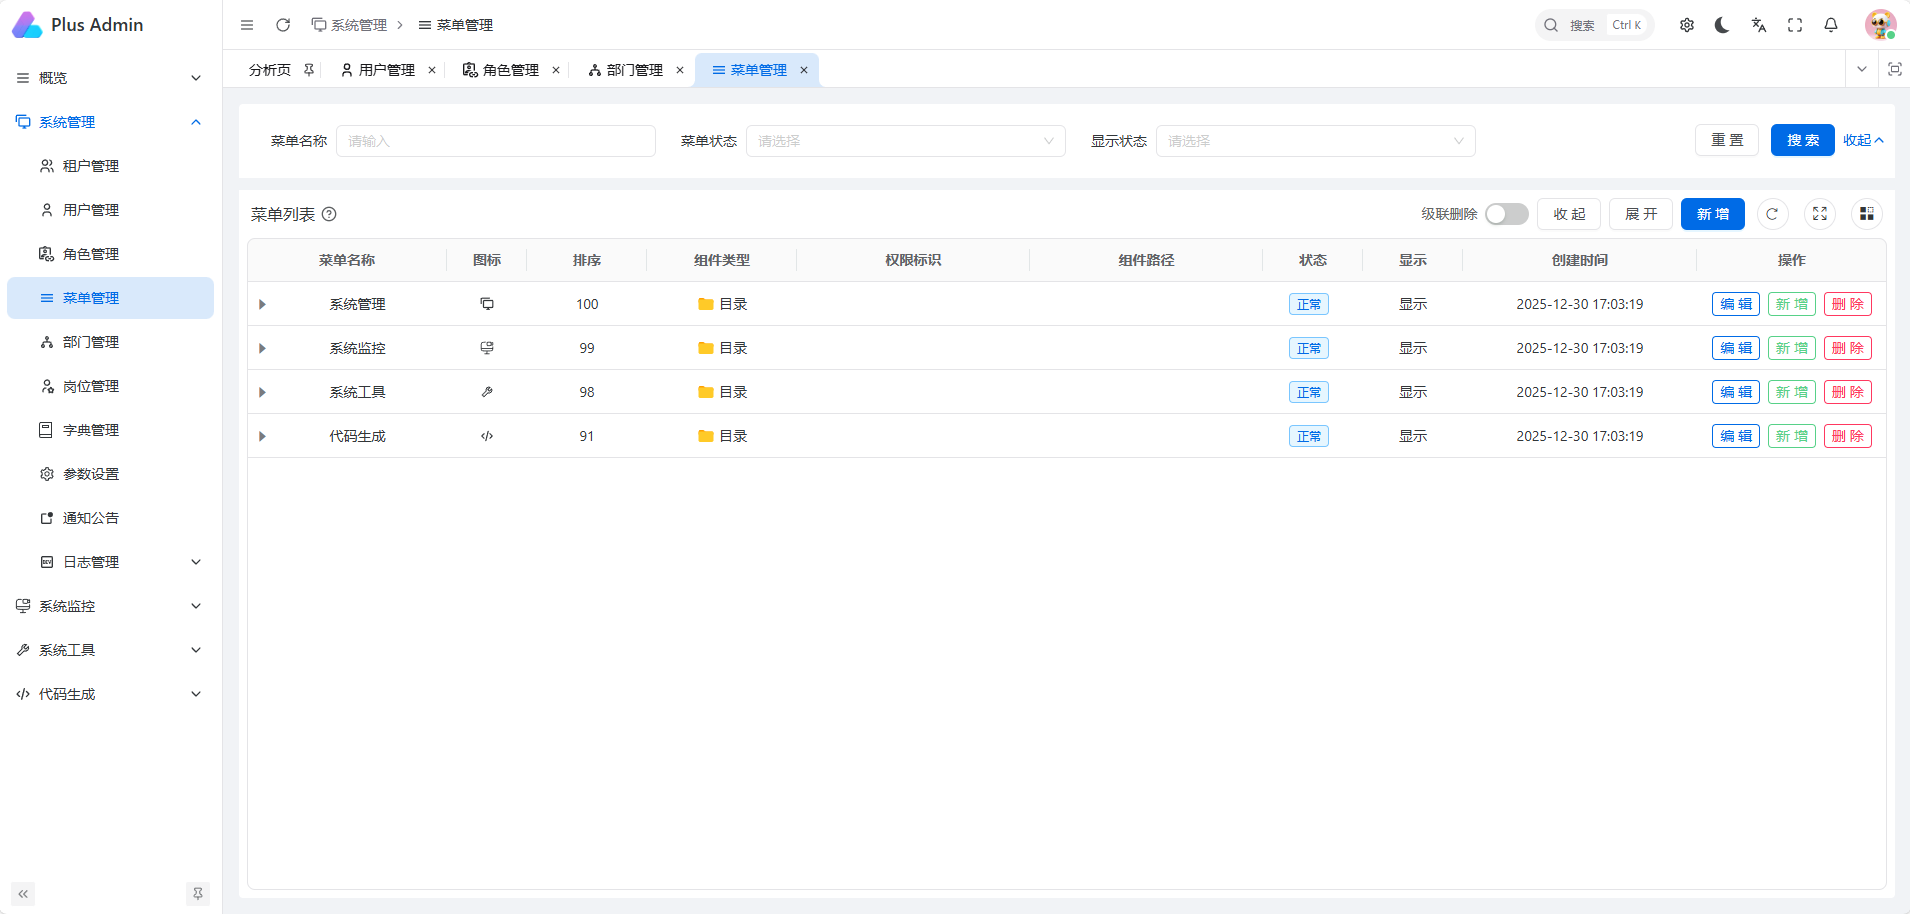Close the 部门管理 tab

click(680, 70)
